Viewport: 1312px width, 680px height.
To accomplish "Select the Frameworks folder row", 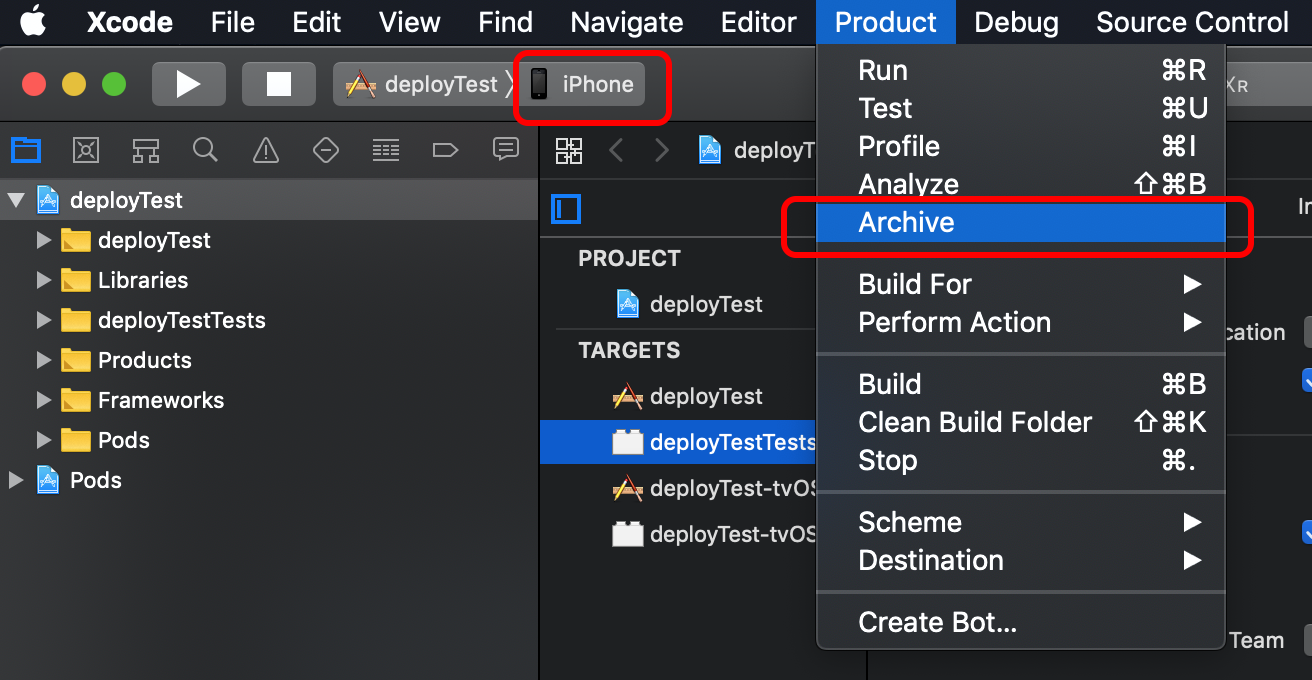I will click(269, 400).
